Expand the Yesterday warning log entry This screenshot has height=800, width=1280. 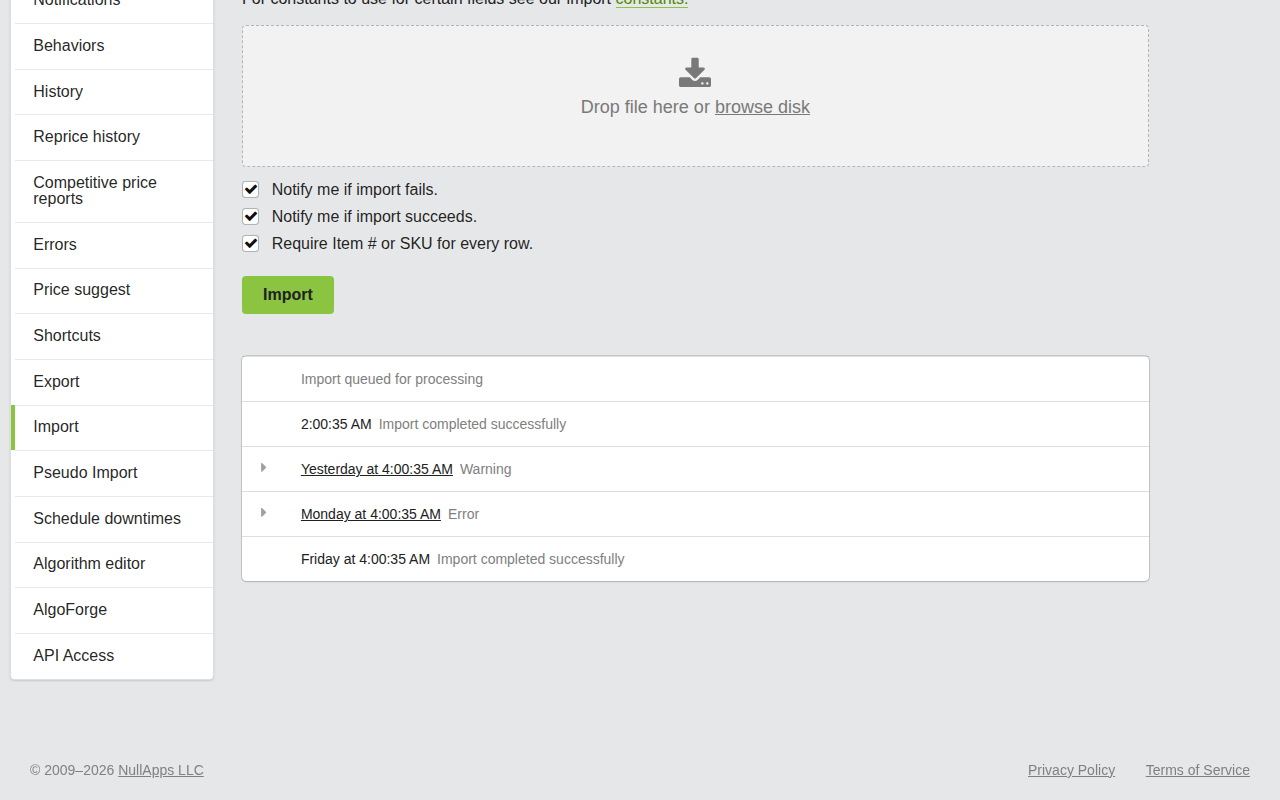click(x=263, y=468)
